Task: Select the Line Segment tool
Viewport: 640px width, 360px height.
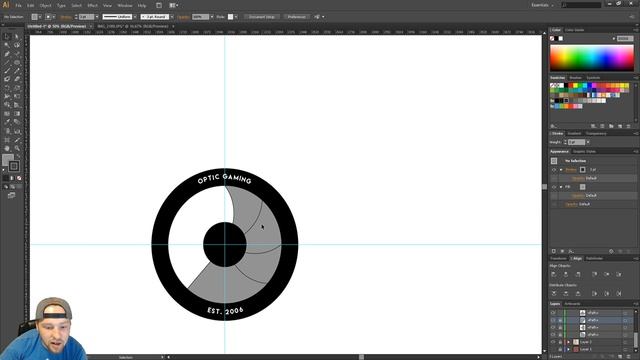Action: [x=7, y=62]
